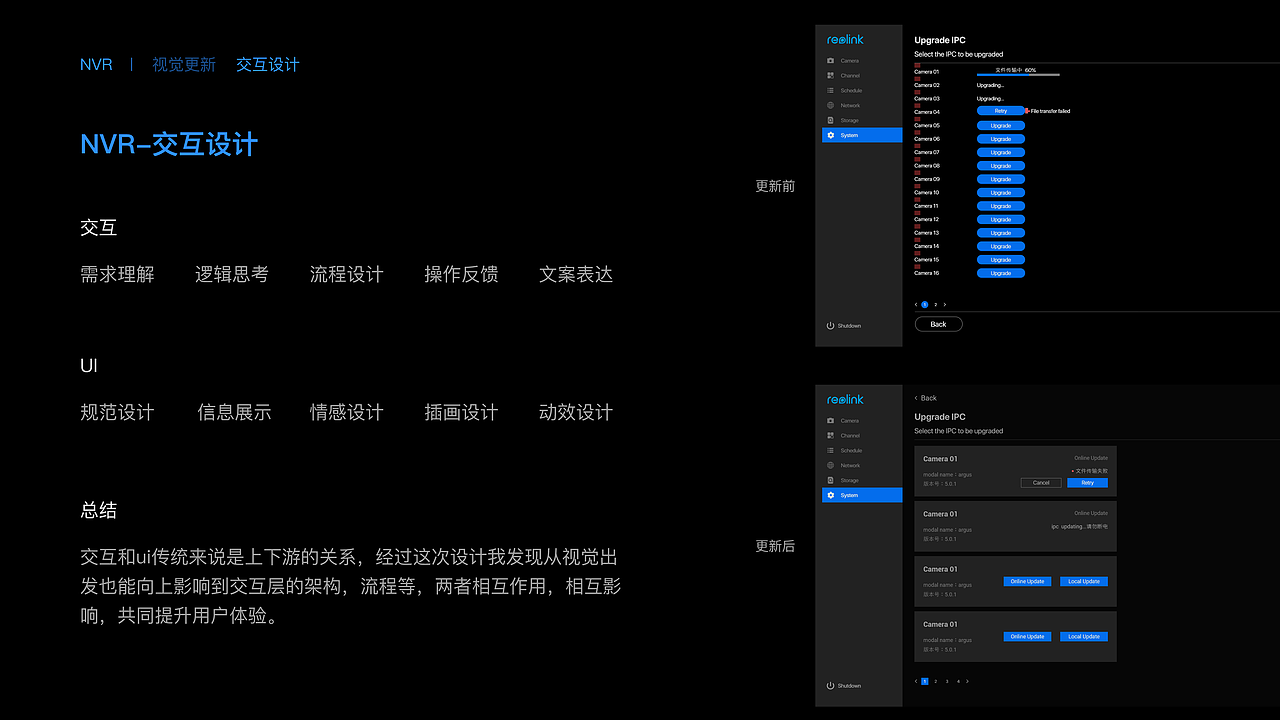Upgrade Camera 12 in the 更新前 list
Viewport: 1280px width, 720px height.
1001,219
